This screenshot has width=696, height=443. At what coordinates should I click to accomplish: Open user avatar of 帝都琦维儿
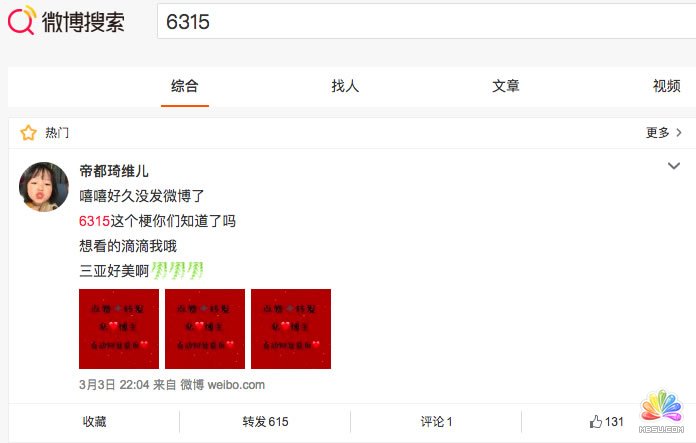tap(44, 186)
